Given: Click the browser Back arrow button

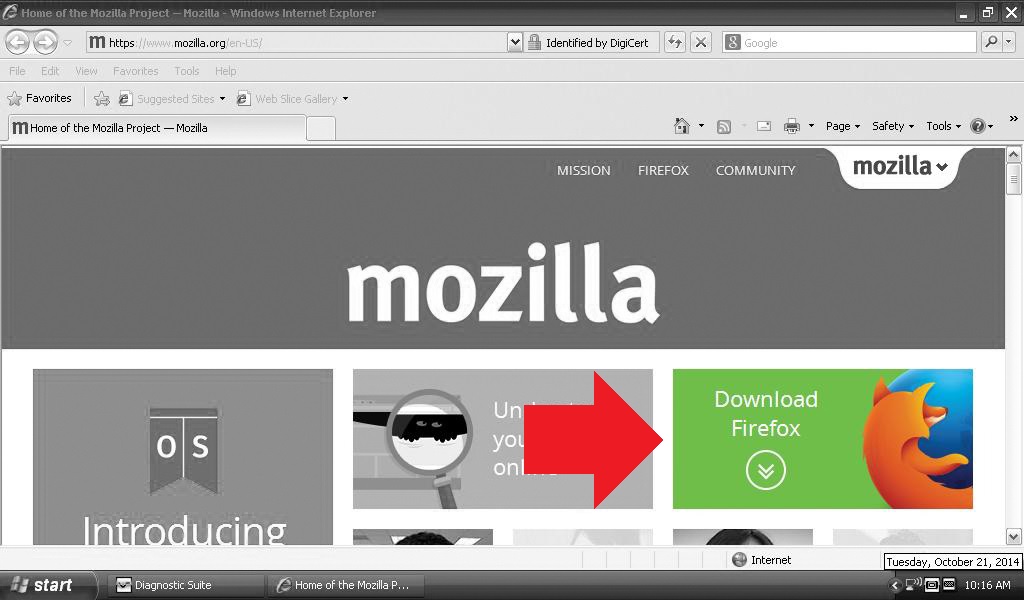Looking at the screenshot, I should 18,42.
